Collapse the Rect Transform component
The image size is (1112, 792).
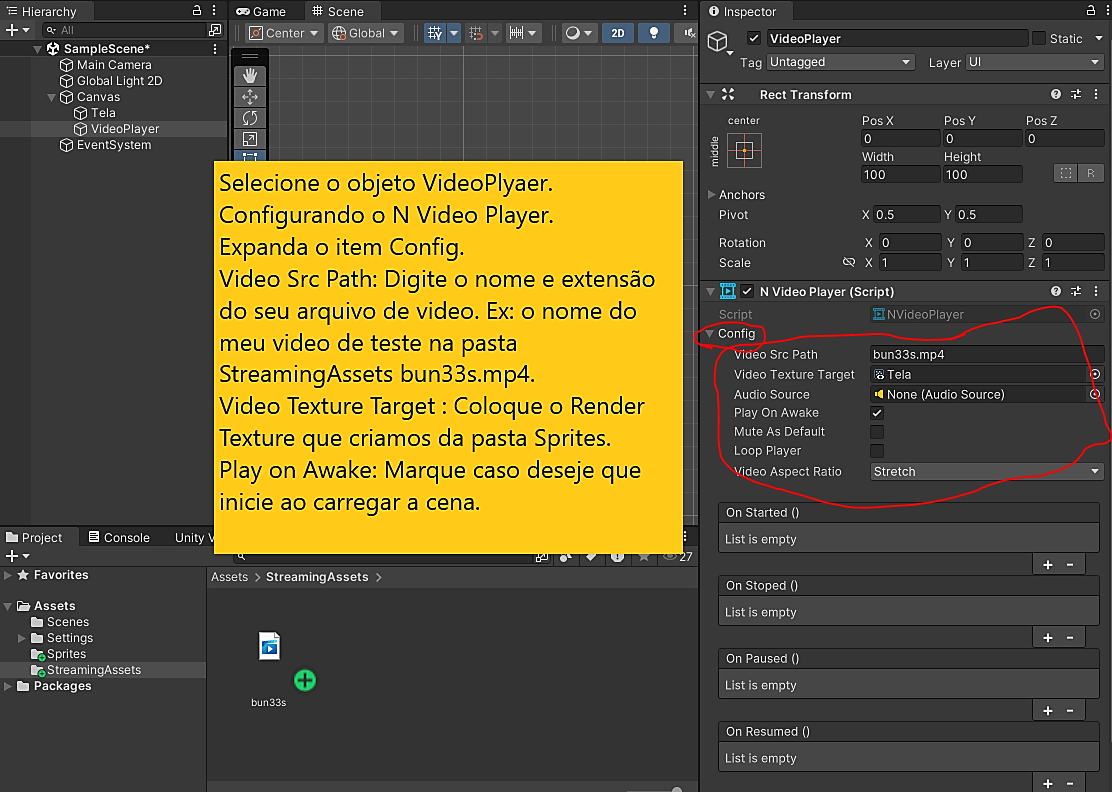point(711,94)
